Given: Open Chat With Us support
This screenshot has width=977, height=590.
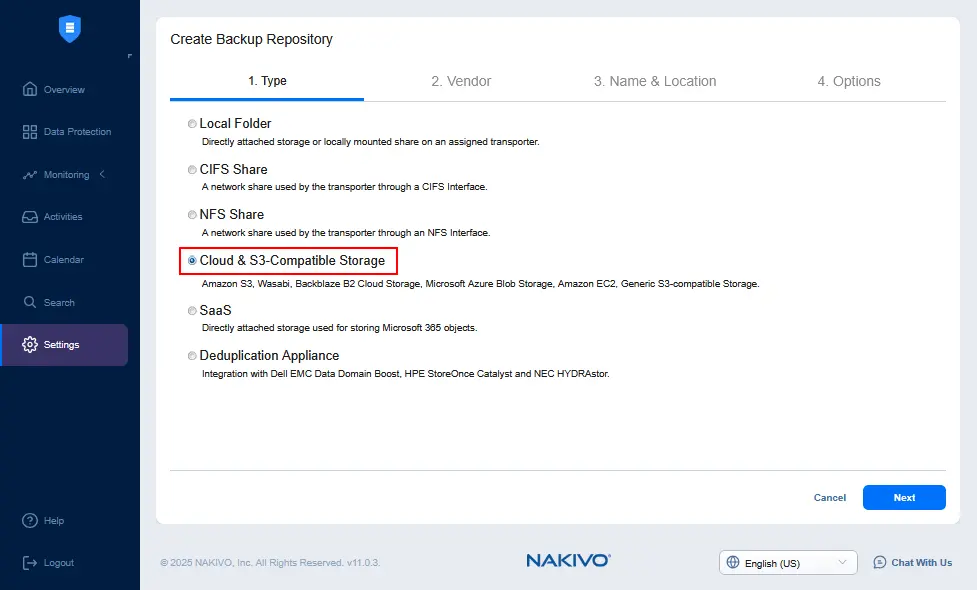Looking at the screenshot, I should point(912,562).
